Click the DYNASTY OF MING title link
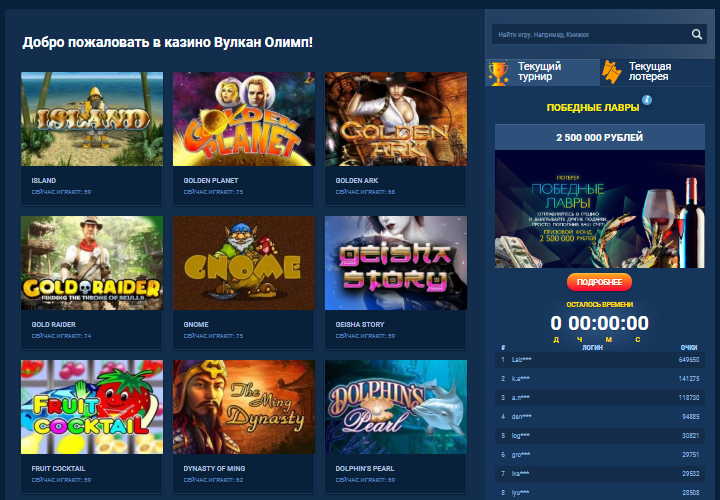This screenshot has width=720, height=500. [215, 468]
